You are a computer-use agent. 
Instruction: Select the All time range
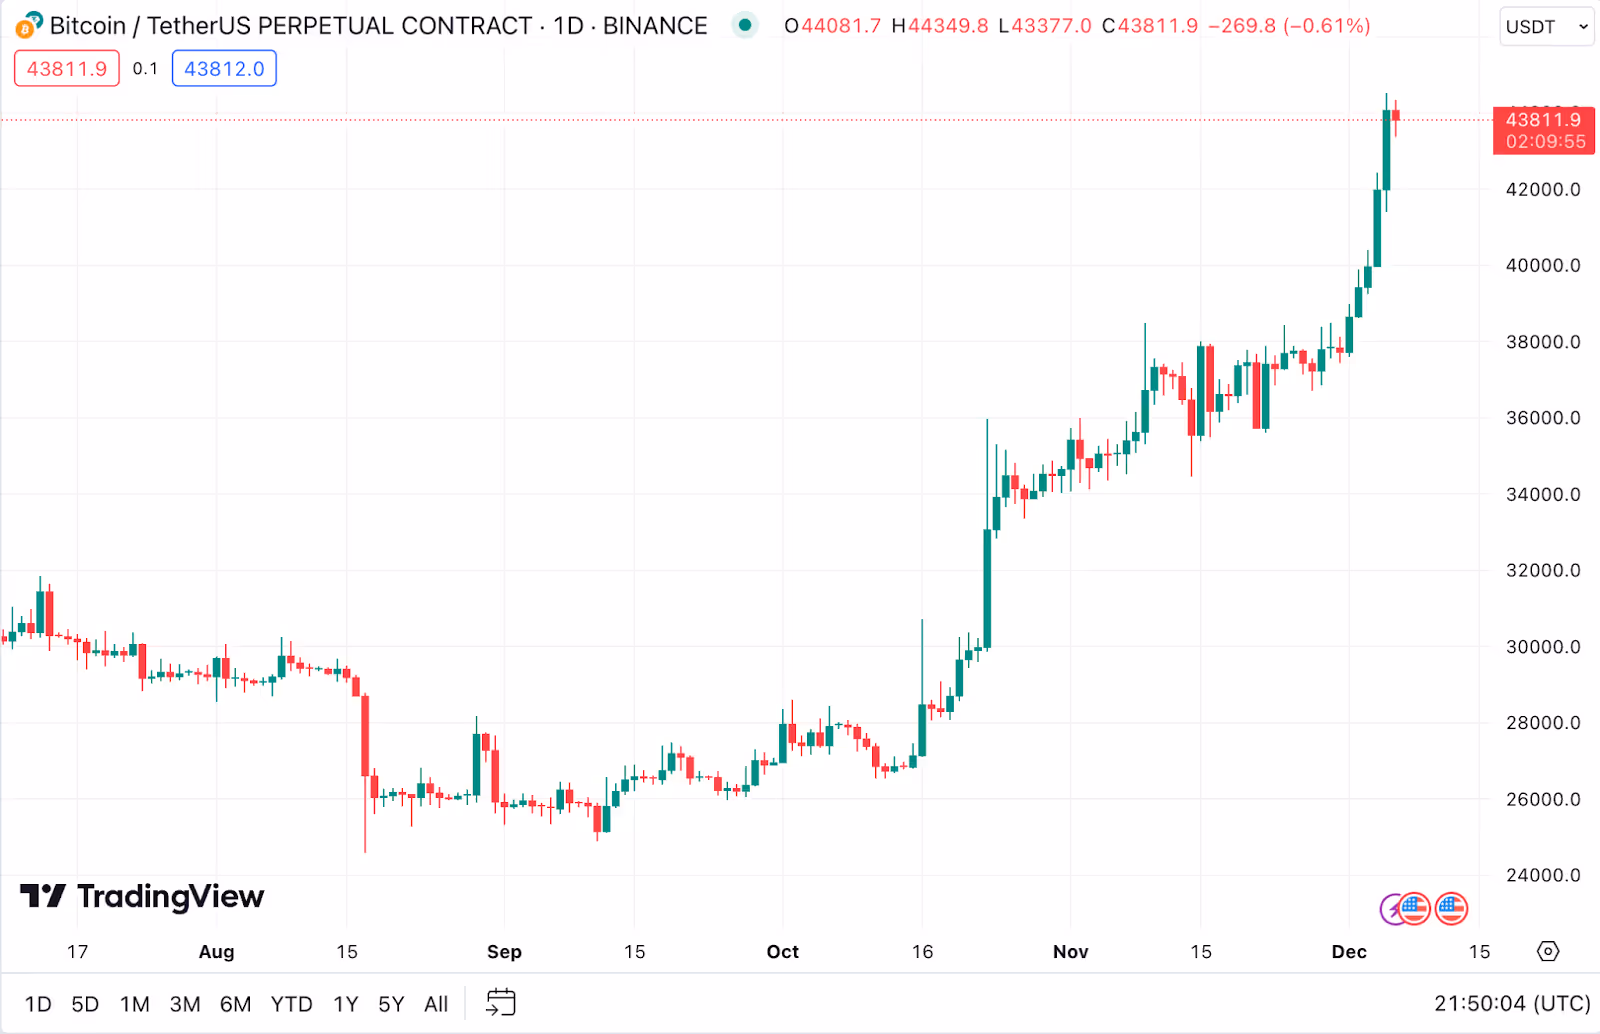tap(435, 1003)
